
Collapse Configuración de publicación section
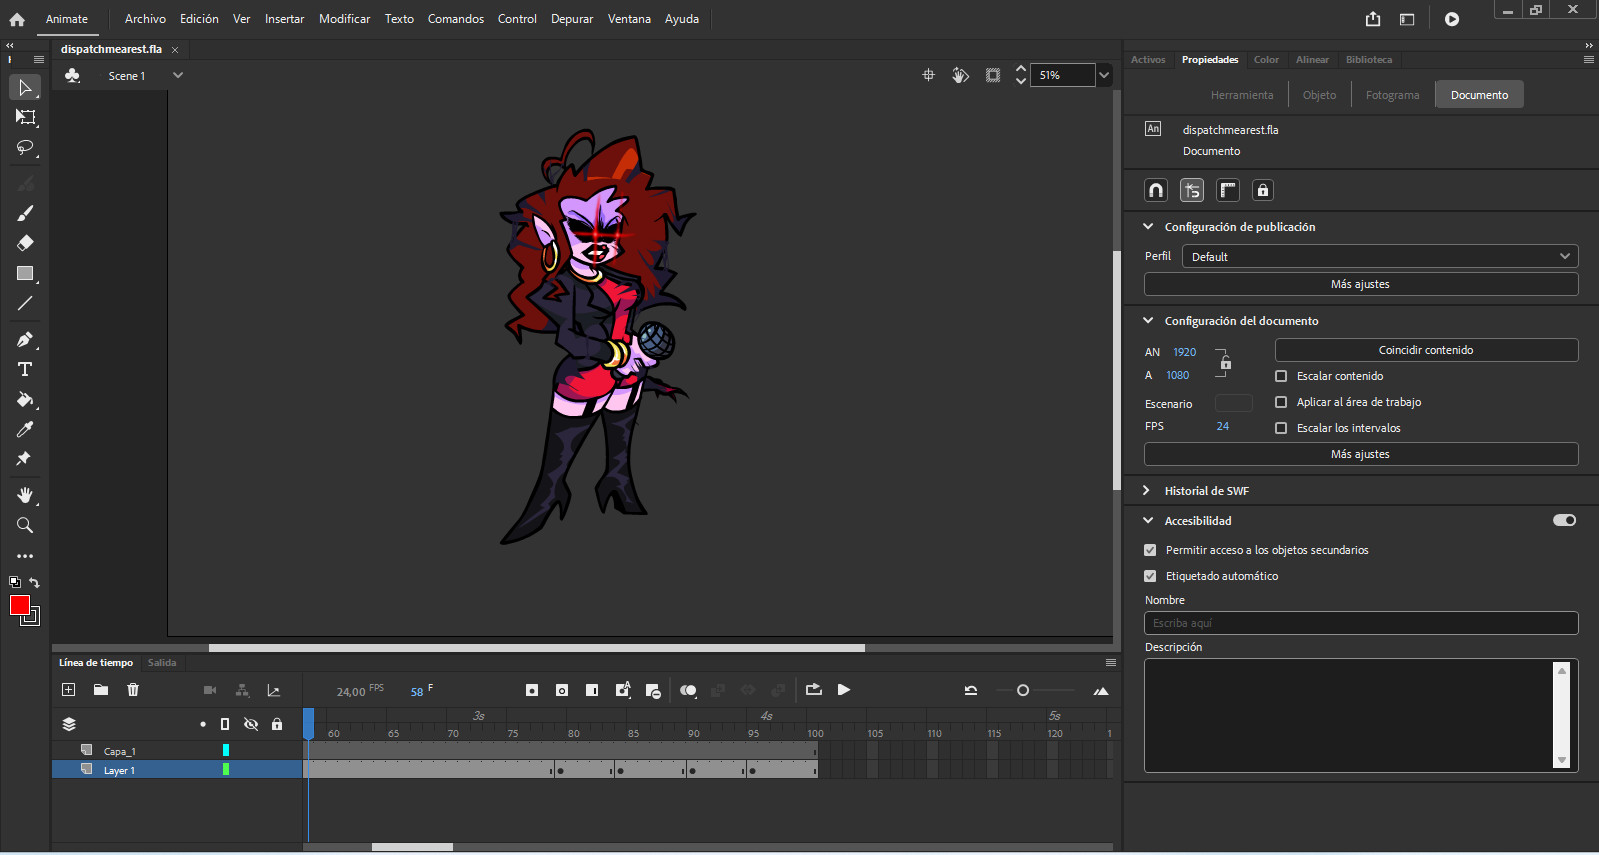[1148, 227]
